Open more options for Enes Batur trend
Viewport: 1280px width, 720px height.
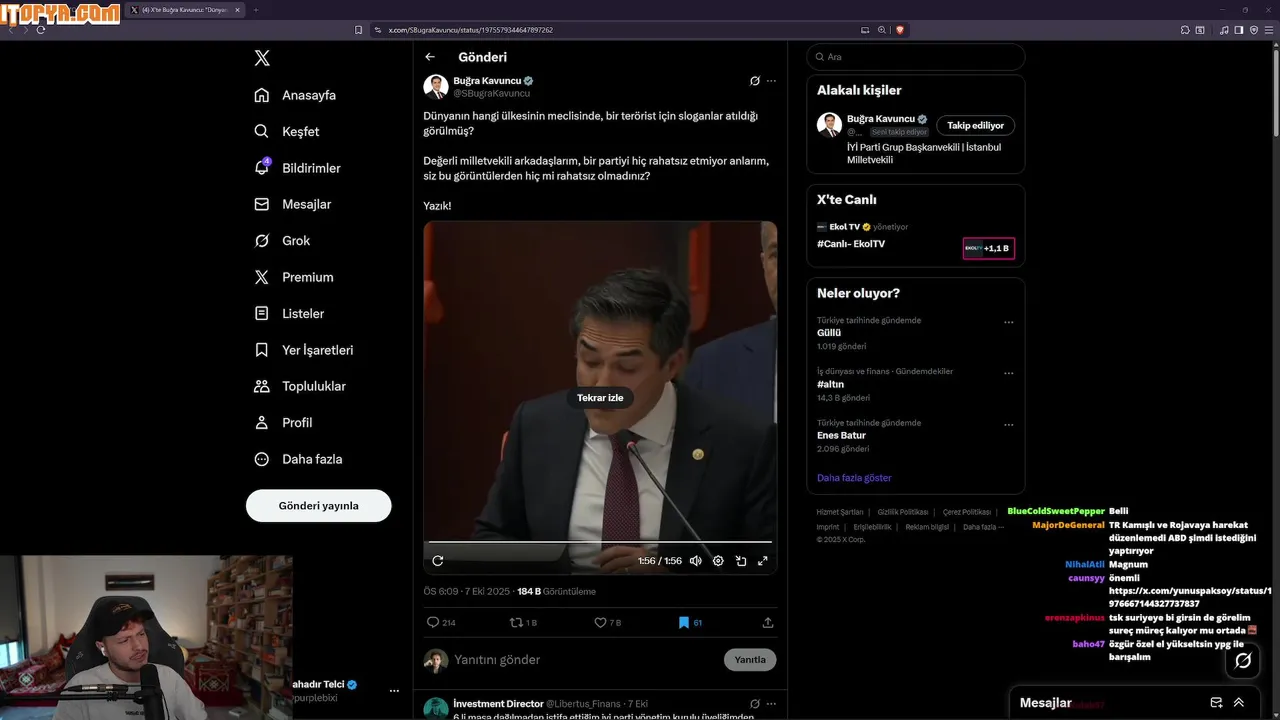(x=1009, y=425)
